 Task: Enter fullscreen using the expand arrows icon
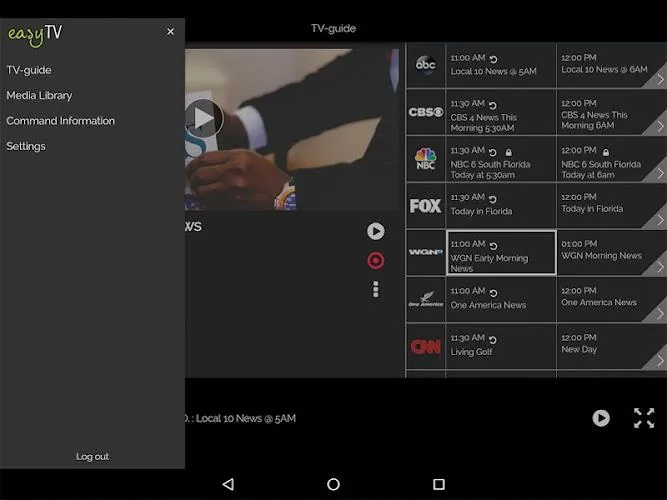[644, 418]
